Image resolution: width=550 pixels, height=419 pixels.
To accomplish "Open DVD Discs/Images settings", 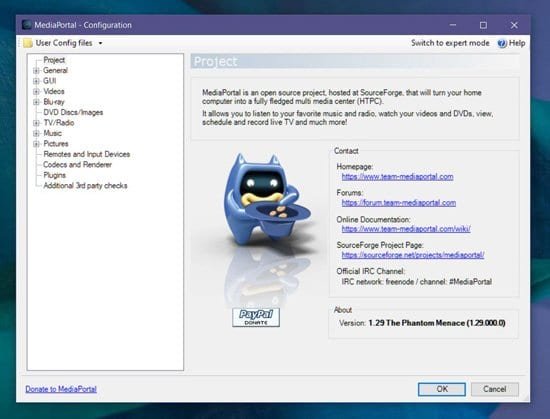I will [x=73, y=113].
